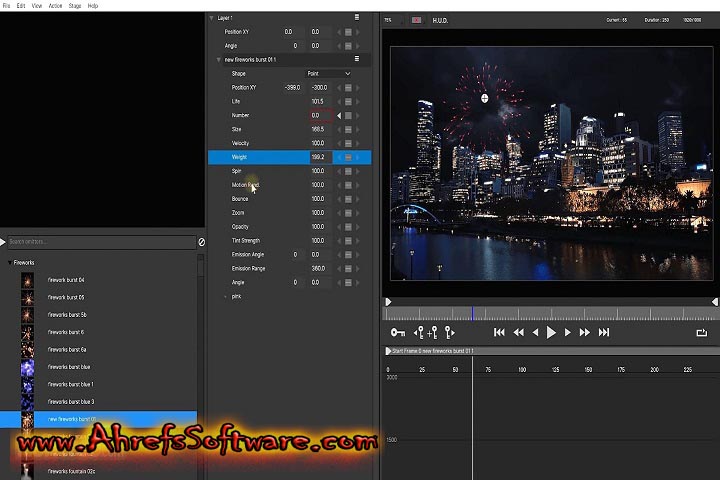Click the red stage background icon beside H.U.D.
Viewport: 720px width, 480px height.
416,20
